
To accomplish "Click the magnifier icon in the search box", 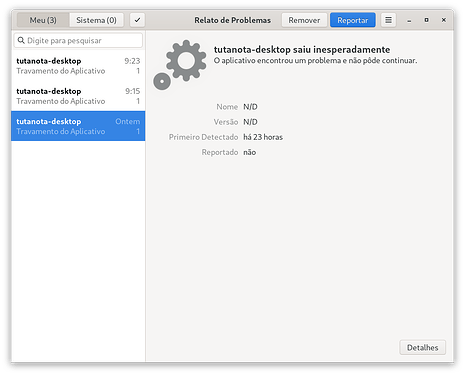I will coord(21,40).
